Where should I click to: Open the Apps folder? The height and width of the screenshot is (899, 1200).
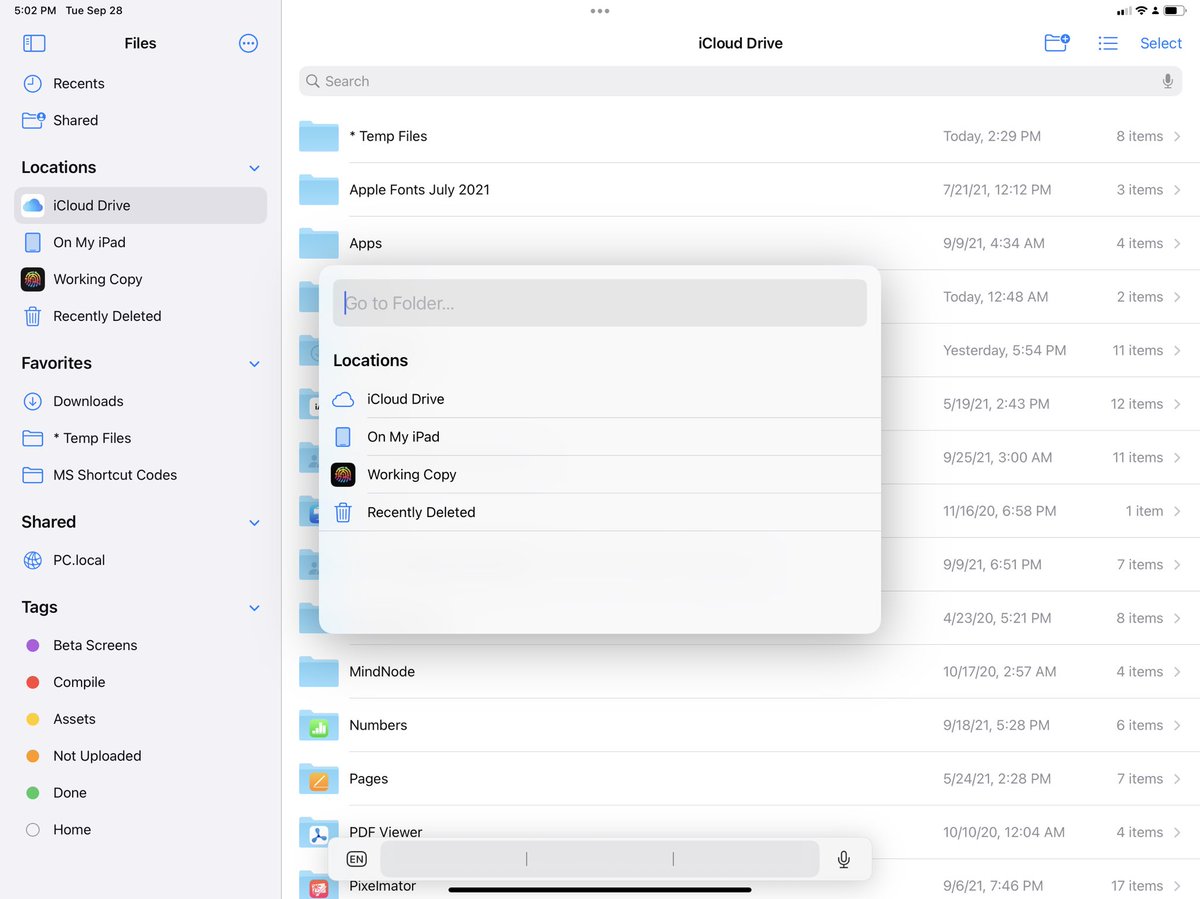click(x=740, y=243)
